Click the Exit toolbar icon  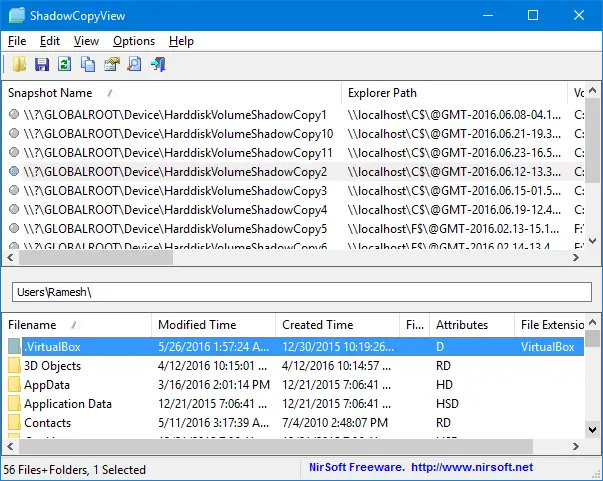tap(158, 64)
